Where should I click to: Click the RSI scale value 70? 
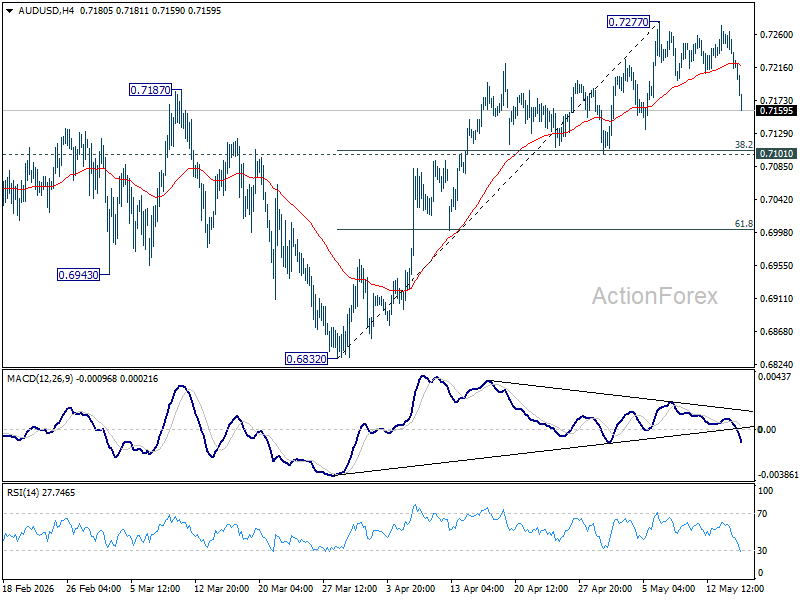762,514
